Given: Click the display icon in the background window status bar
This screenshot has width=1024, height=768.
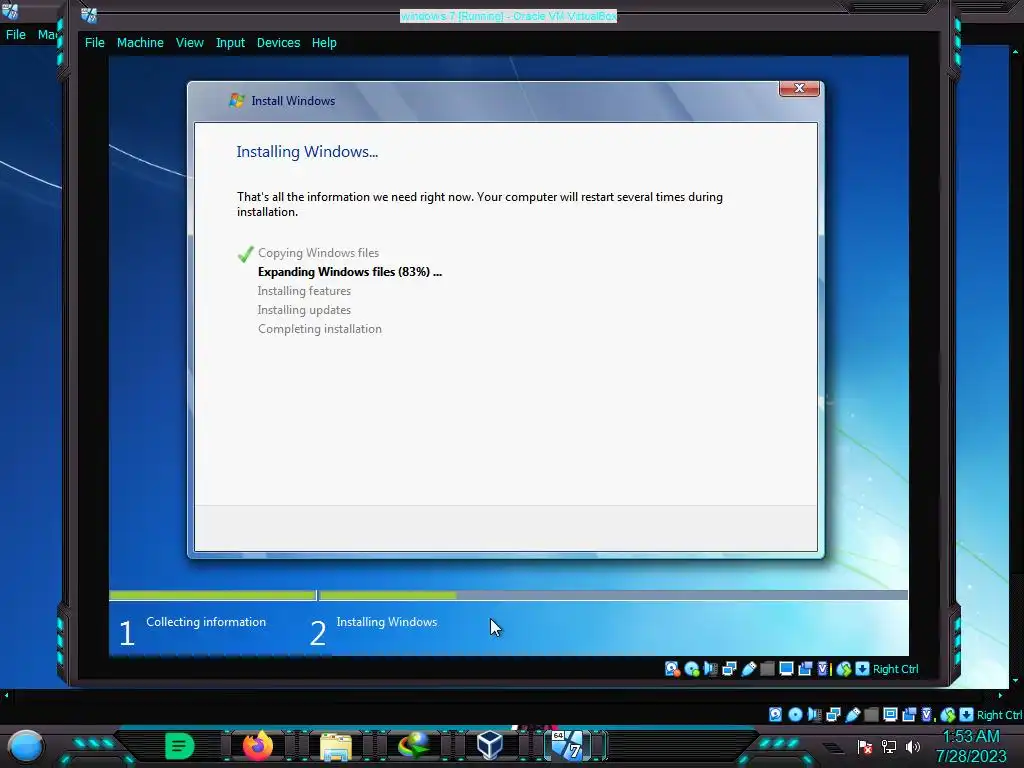Looking at the screenshot, I should pyautogui.click(x=890, y=714).
